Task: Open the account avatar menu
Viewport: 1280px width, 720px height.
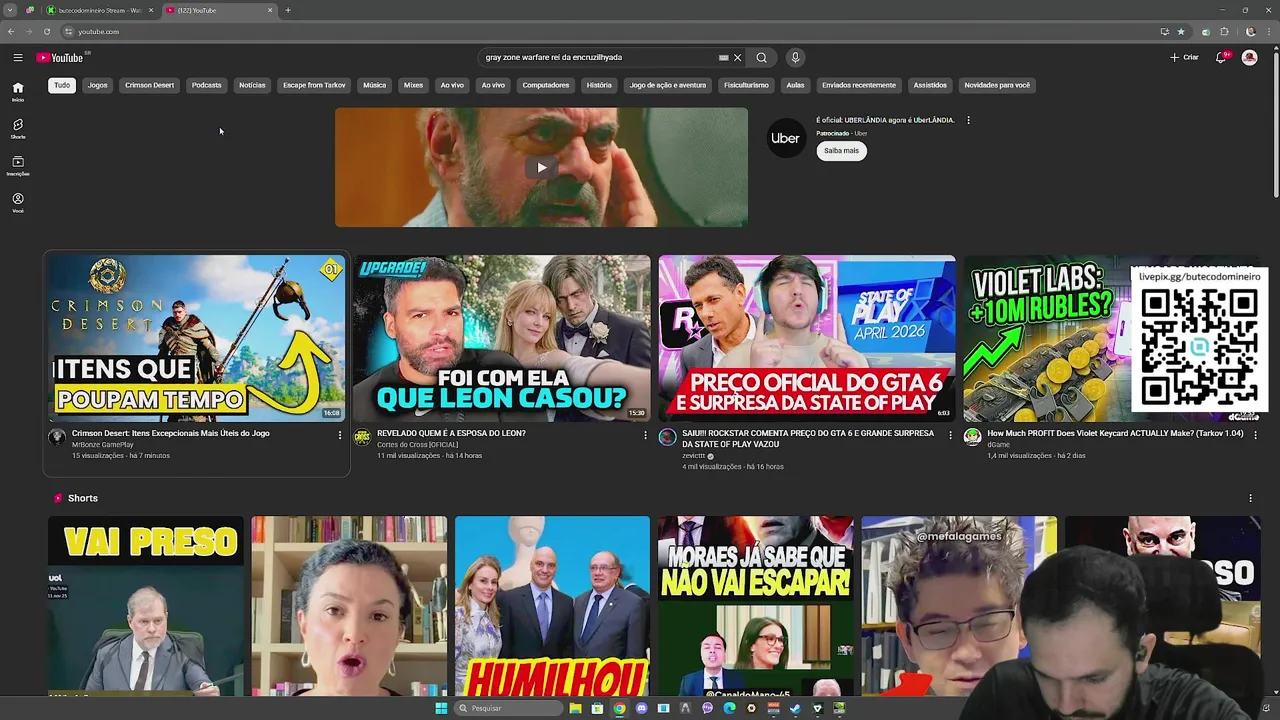Action: 1249,57
